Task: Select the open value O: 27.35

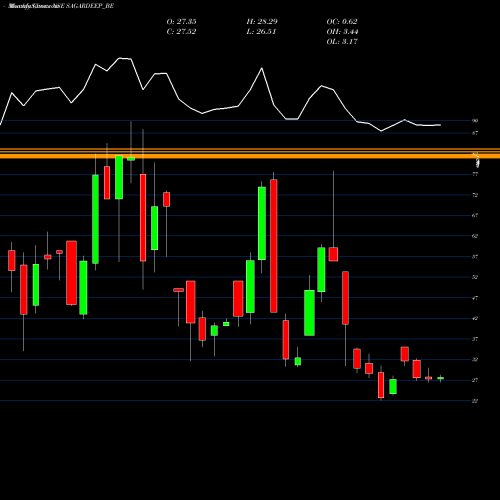Action: 181,21
